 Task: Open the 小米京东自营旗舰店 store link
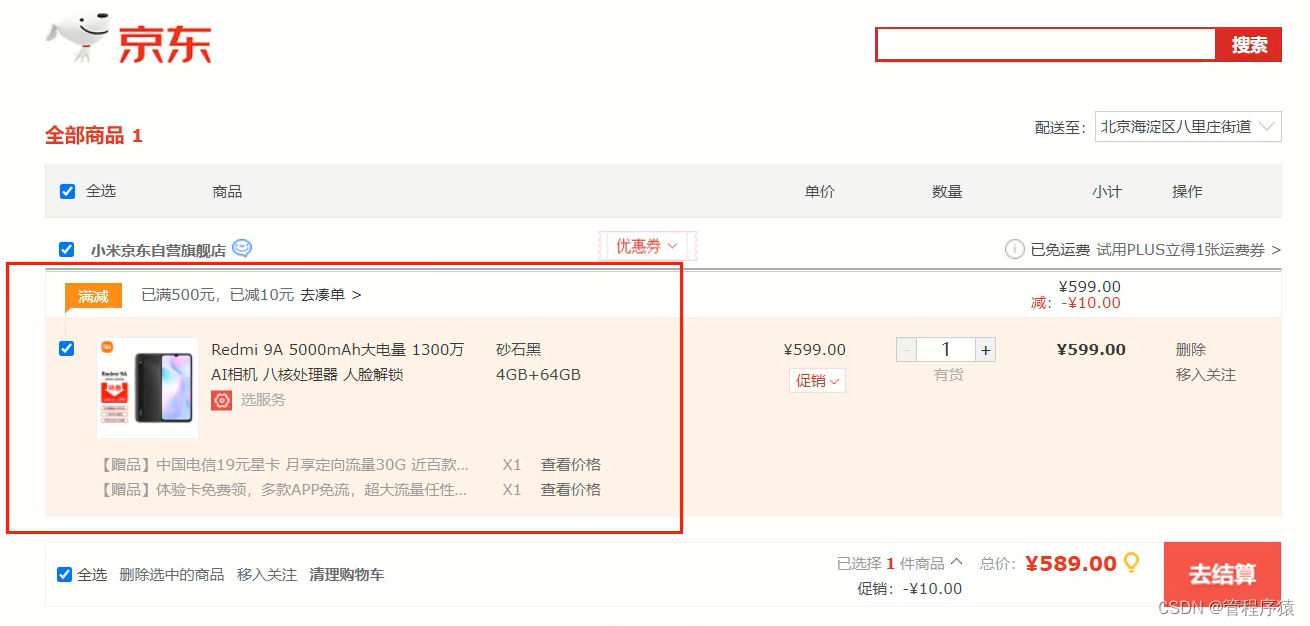point(158,250)
